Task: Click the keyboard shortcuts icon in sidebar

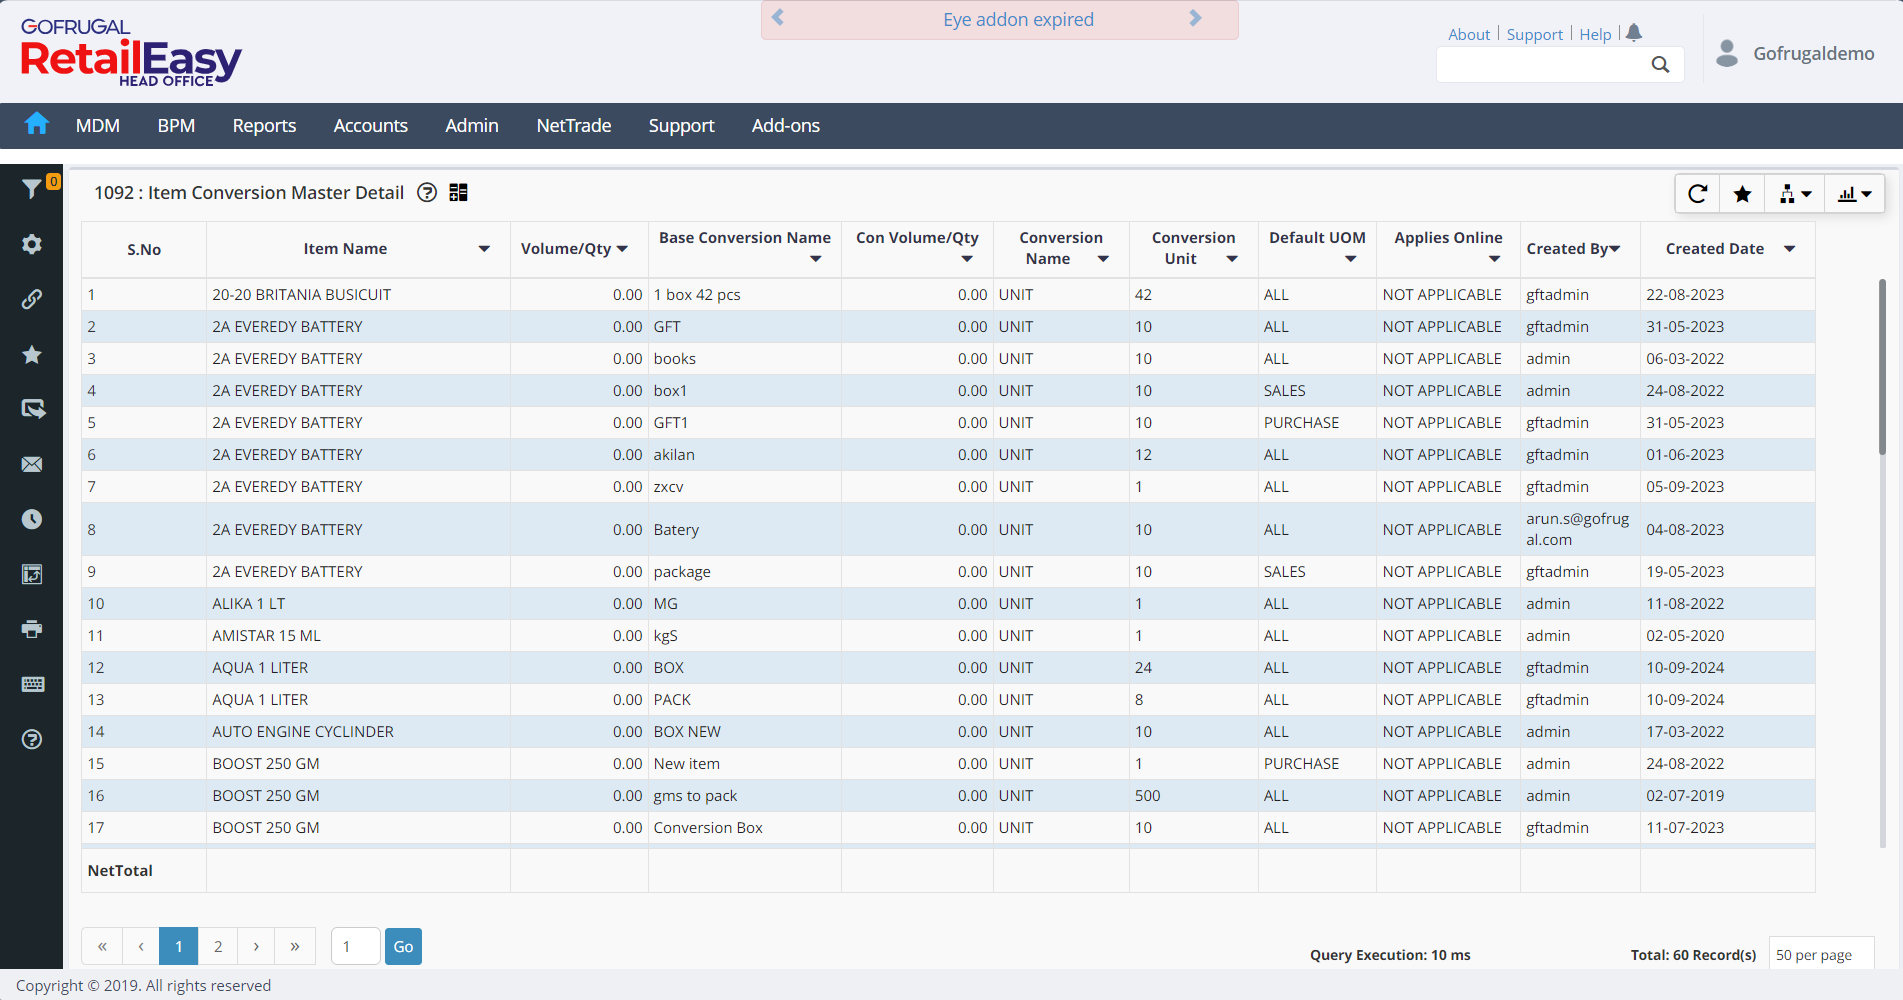Action: pos(32,684)
